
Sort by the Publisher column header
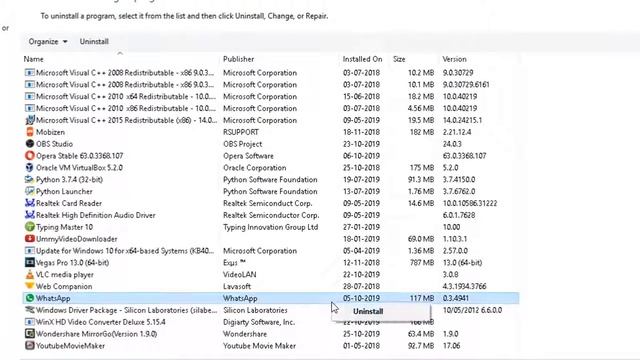[238, 59]
